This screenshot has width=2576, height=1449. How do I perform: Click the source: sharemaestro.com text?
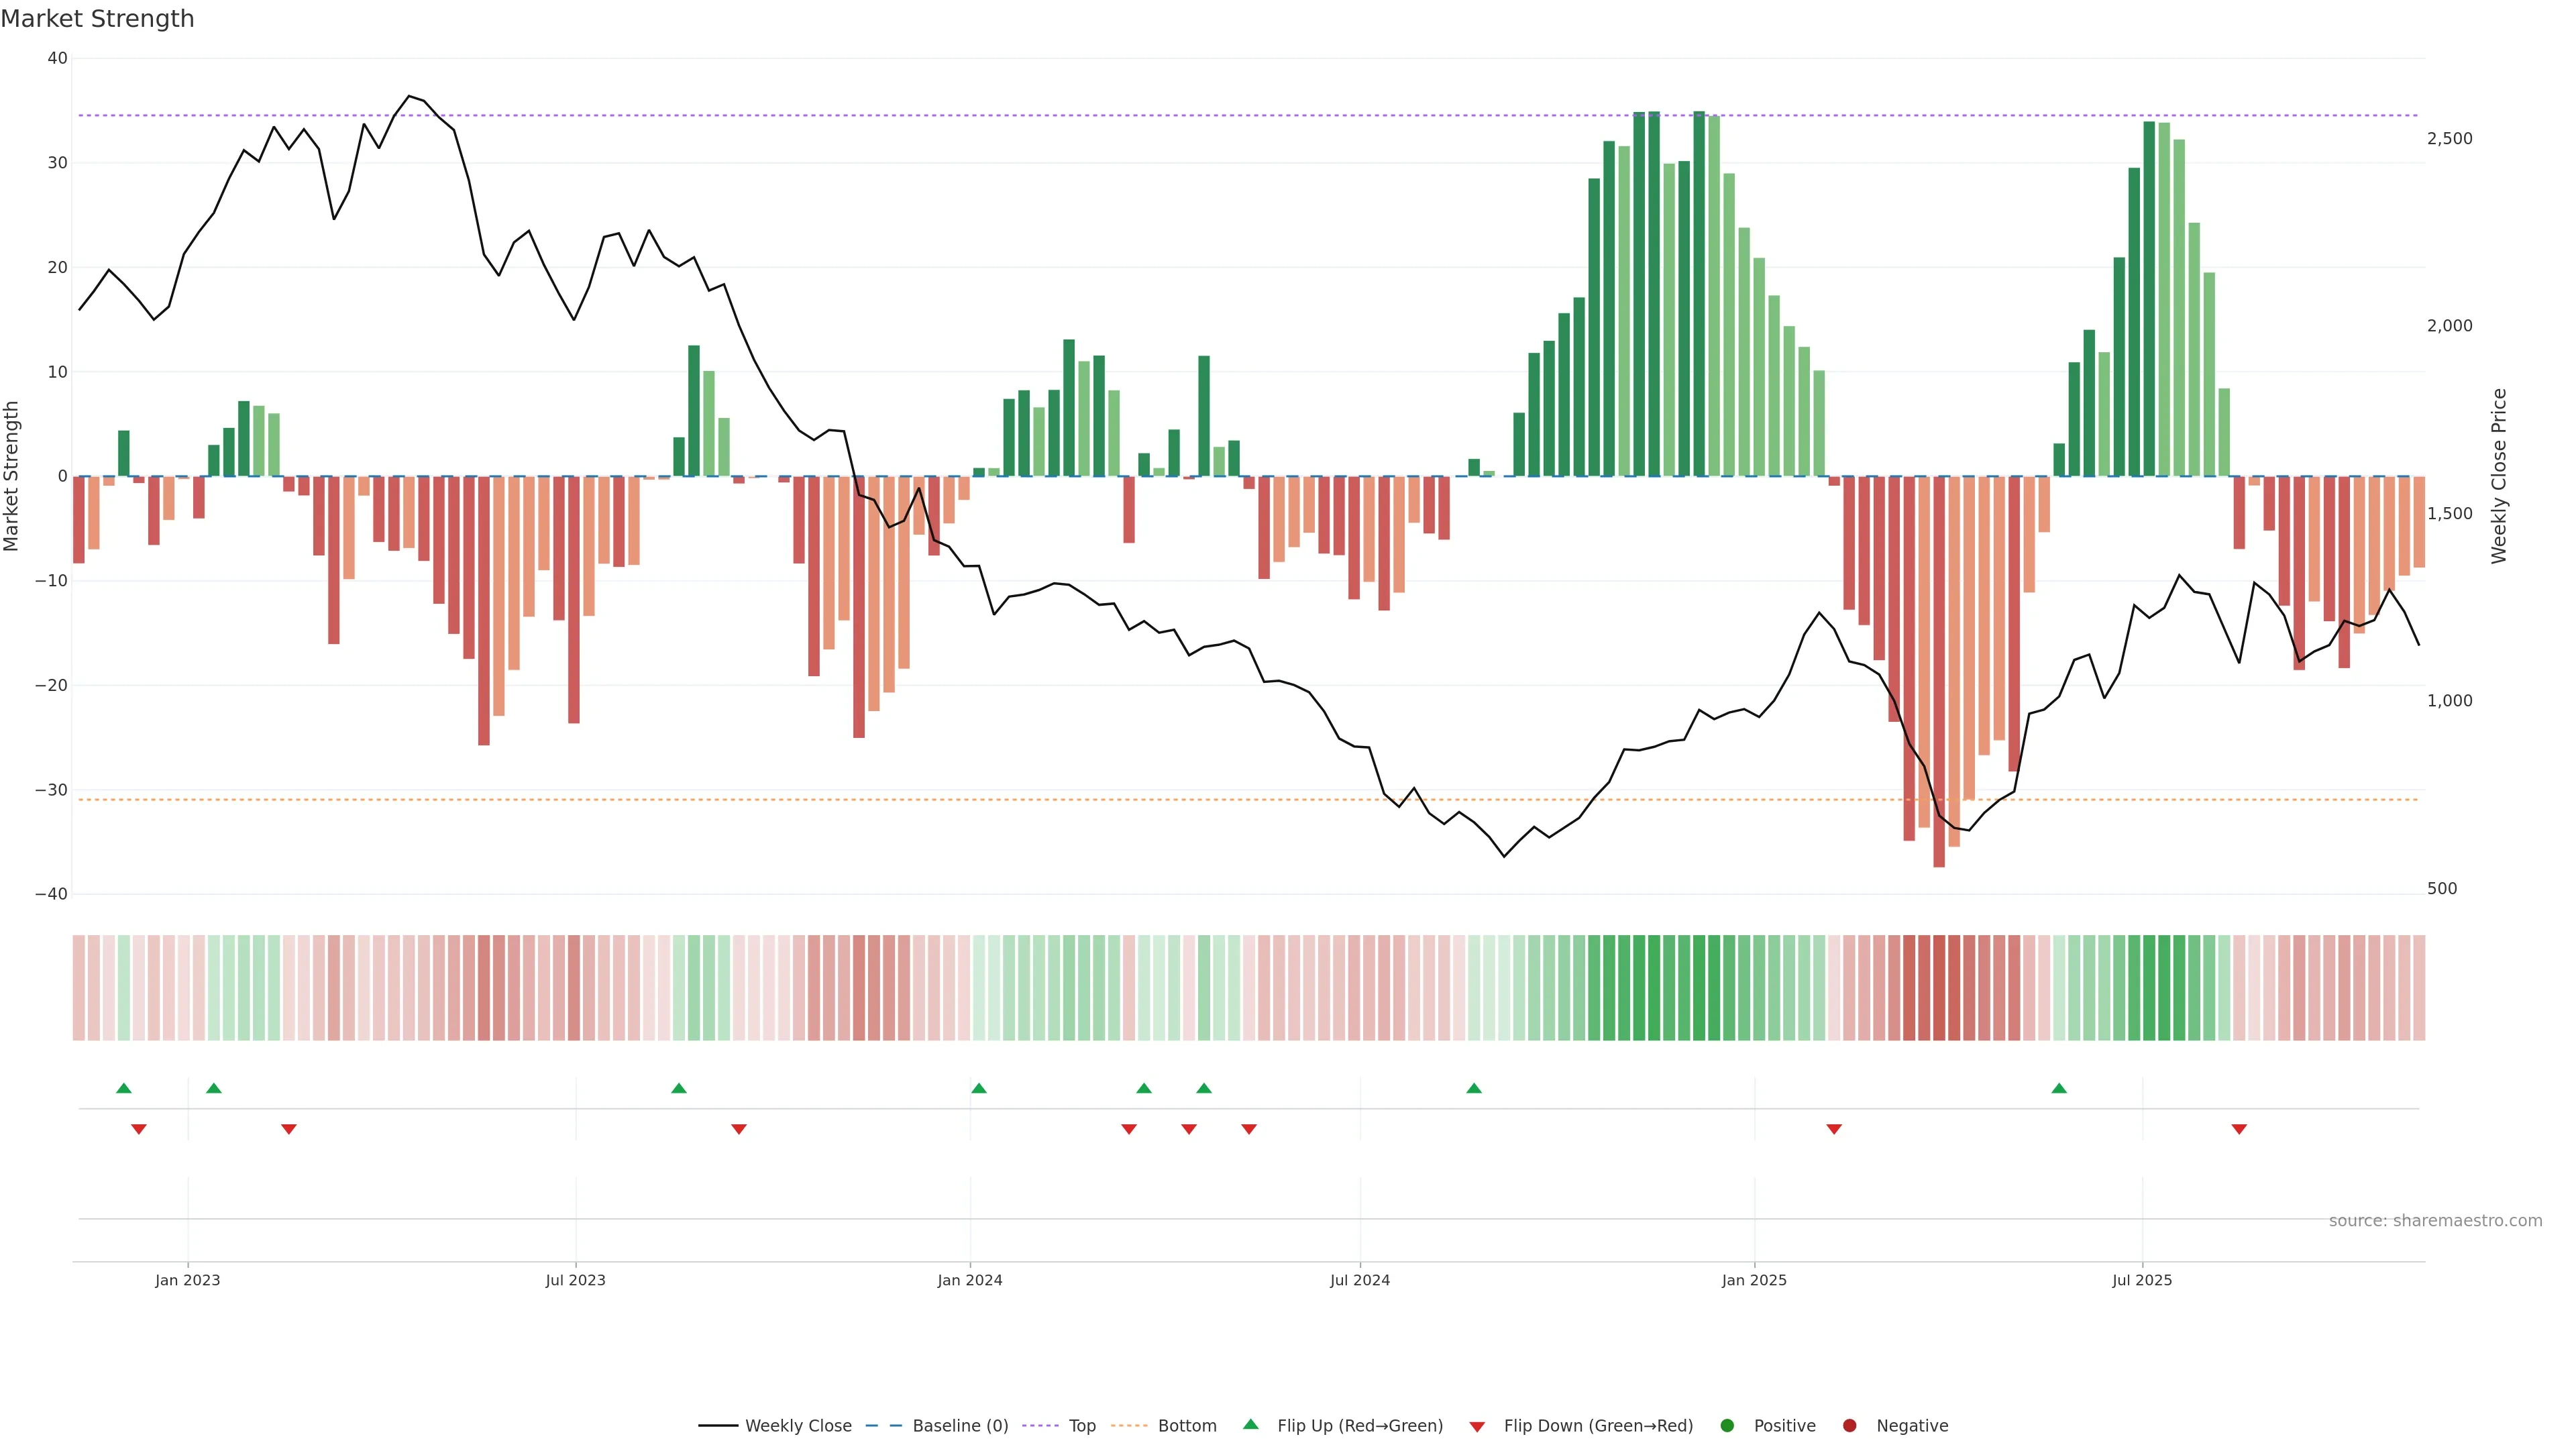[x=2435, y=1220]
